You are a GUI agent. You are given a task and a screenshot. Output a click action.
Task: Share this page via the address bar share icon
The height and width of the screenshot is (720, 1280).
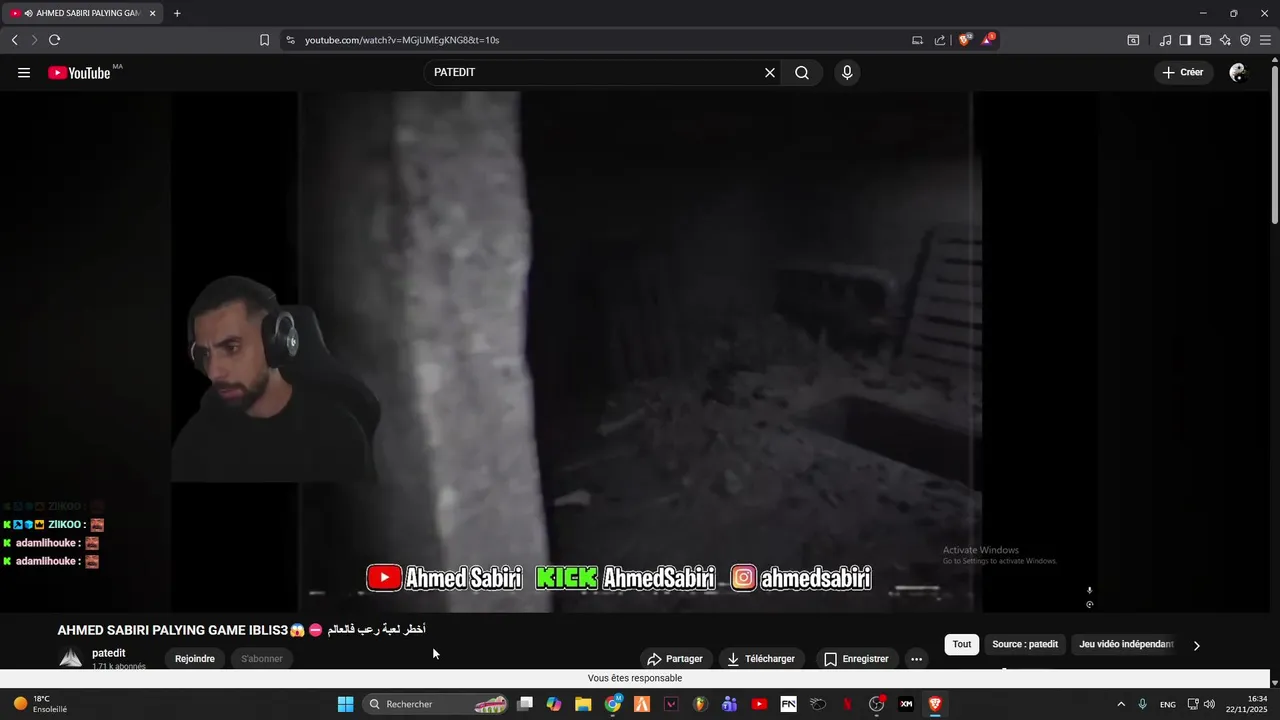(x=940, y=40)
